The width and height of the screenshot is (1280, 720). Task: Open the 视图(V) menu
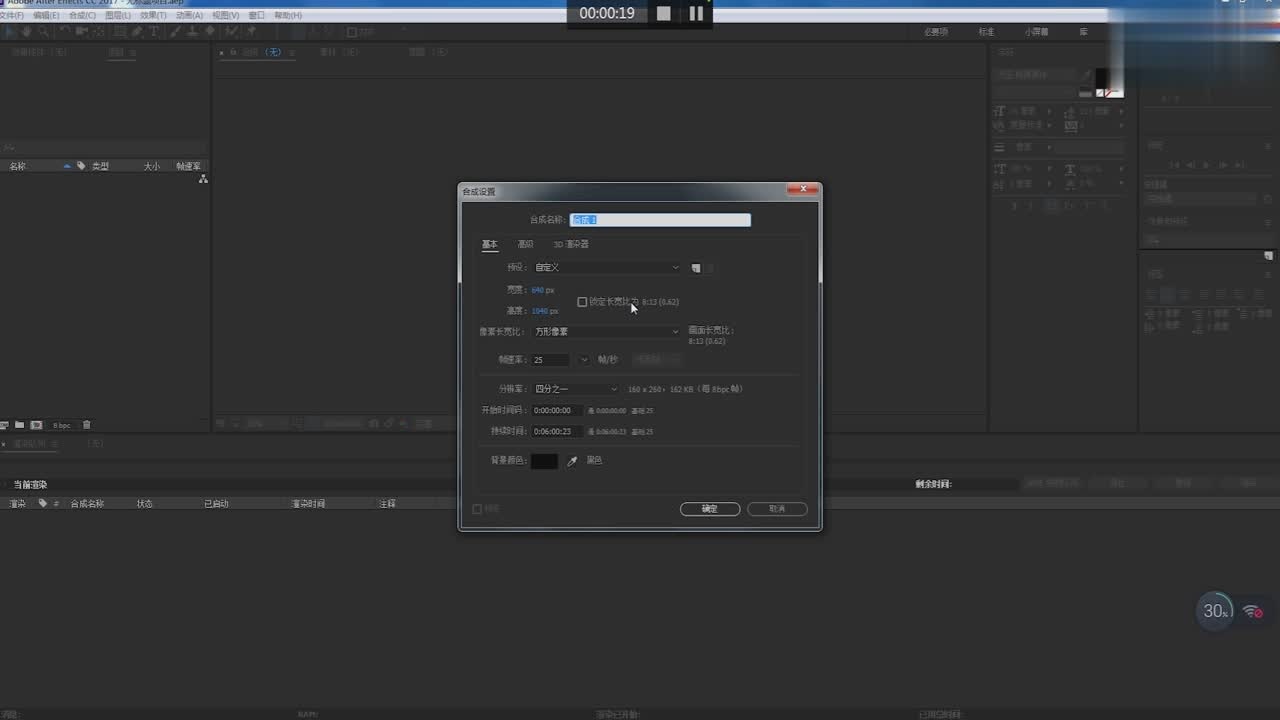(x=225, y=16)
